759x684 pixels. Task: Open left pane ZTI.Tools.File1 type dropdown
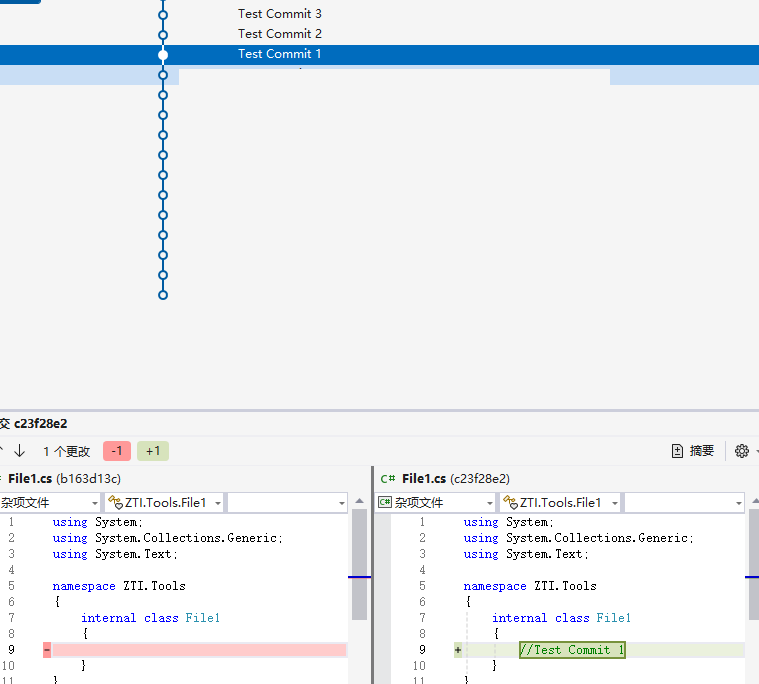tap(164, 503)
